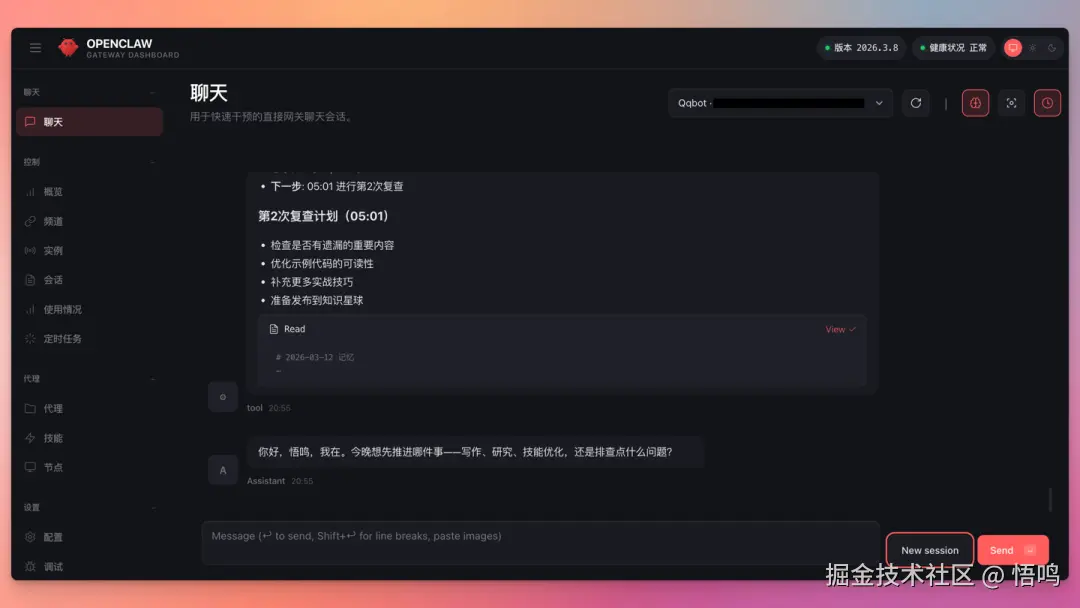Open the history clock icon near Send area
This screenshot has width=1080, height=608.
[1047, 103]
